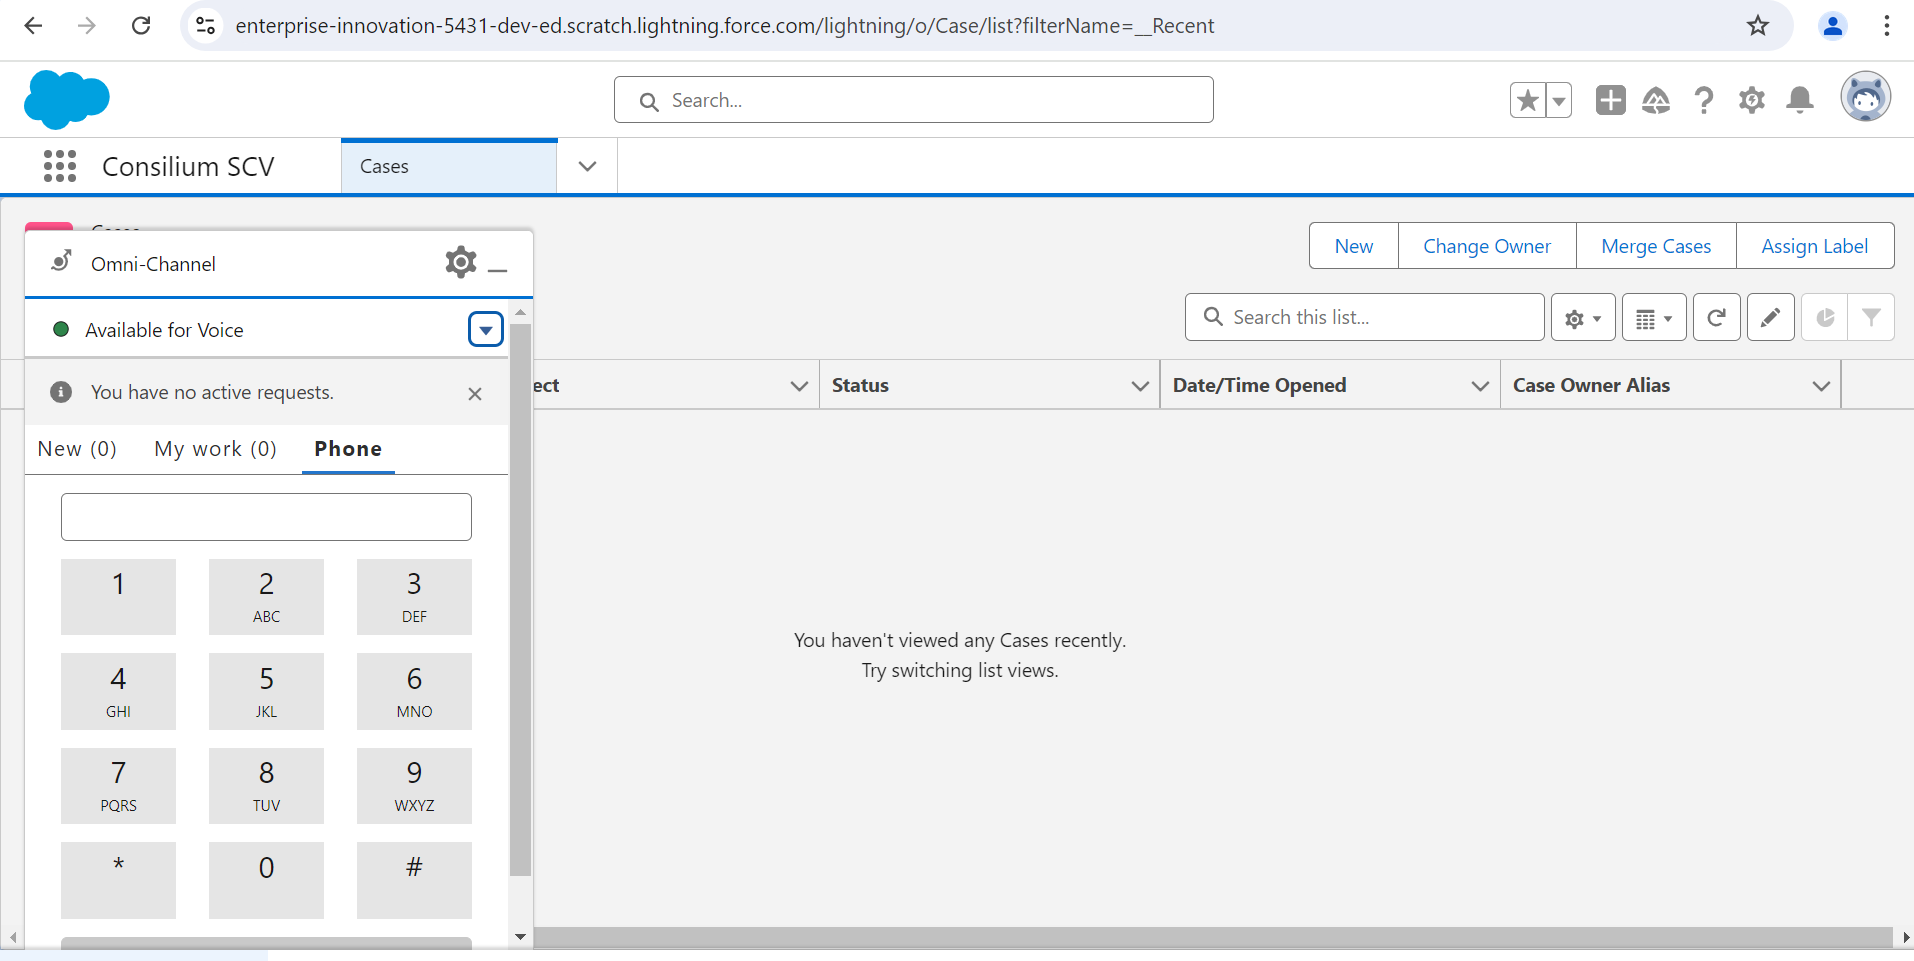Click the phone number input field
1914x961 pixels.
(x=266, y=517)
